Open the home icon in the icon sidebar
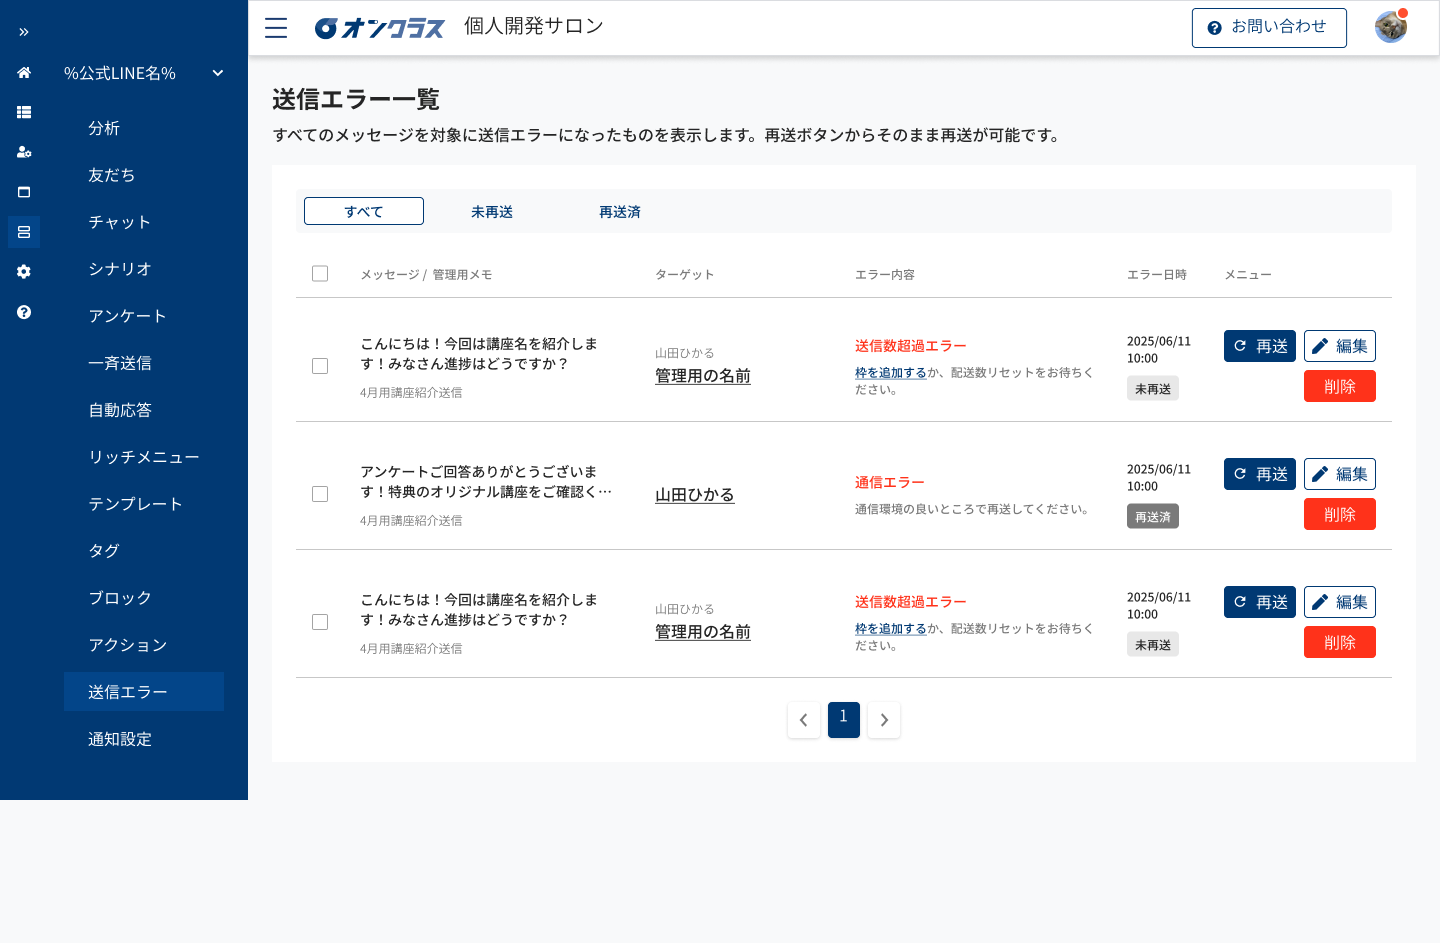The image size is (1440, 943). pos(23,72)
